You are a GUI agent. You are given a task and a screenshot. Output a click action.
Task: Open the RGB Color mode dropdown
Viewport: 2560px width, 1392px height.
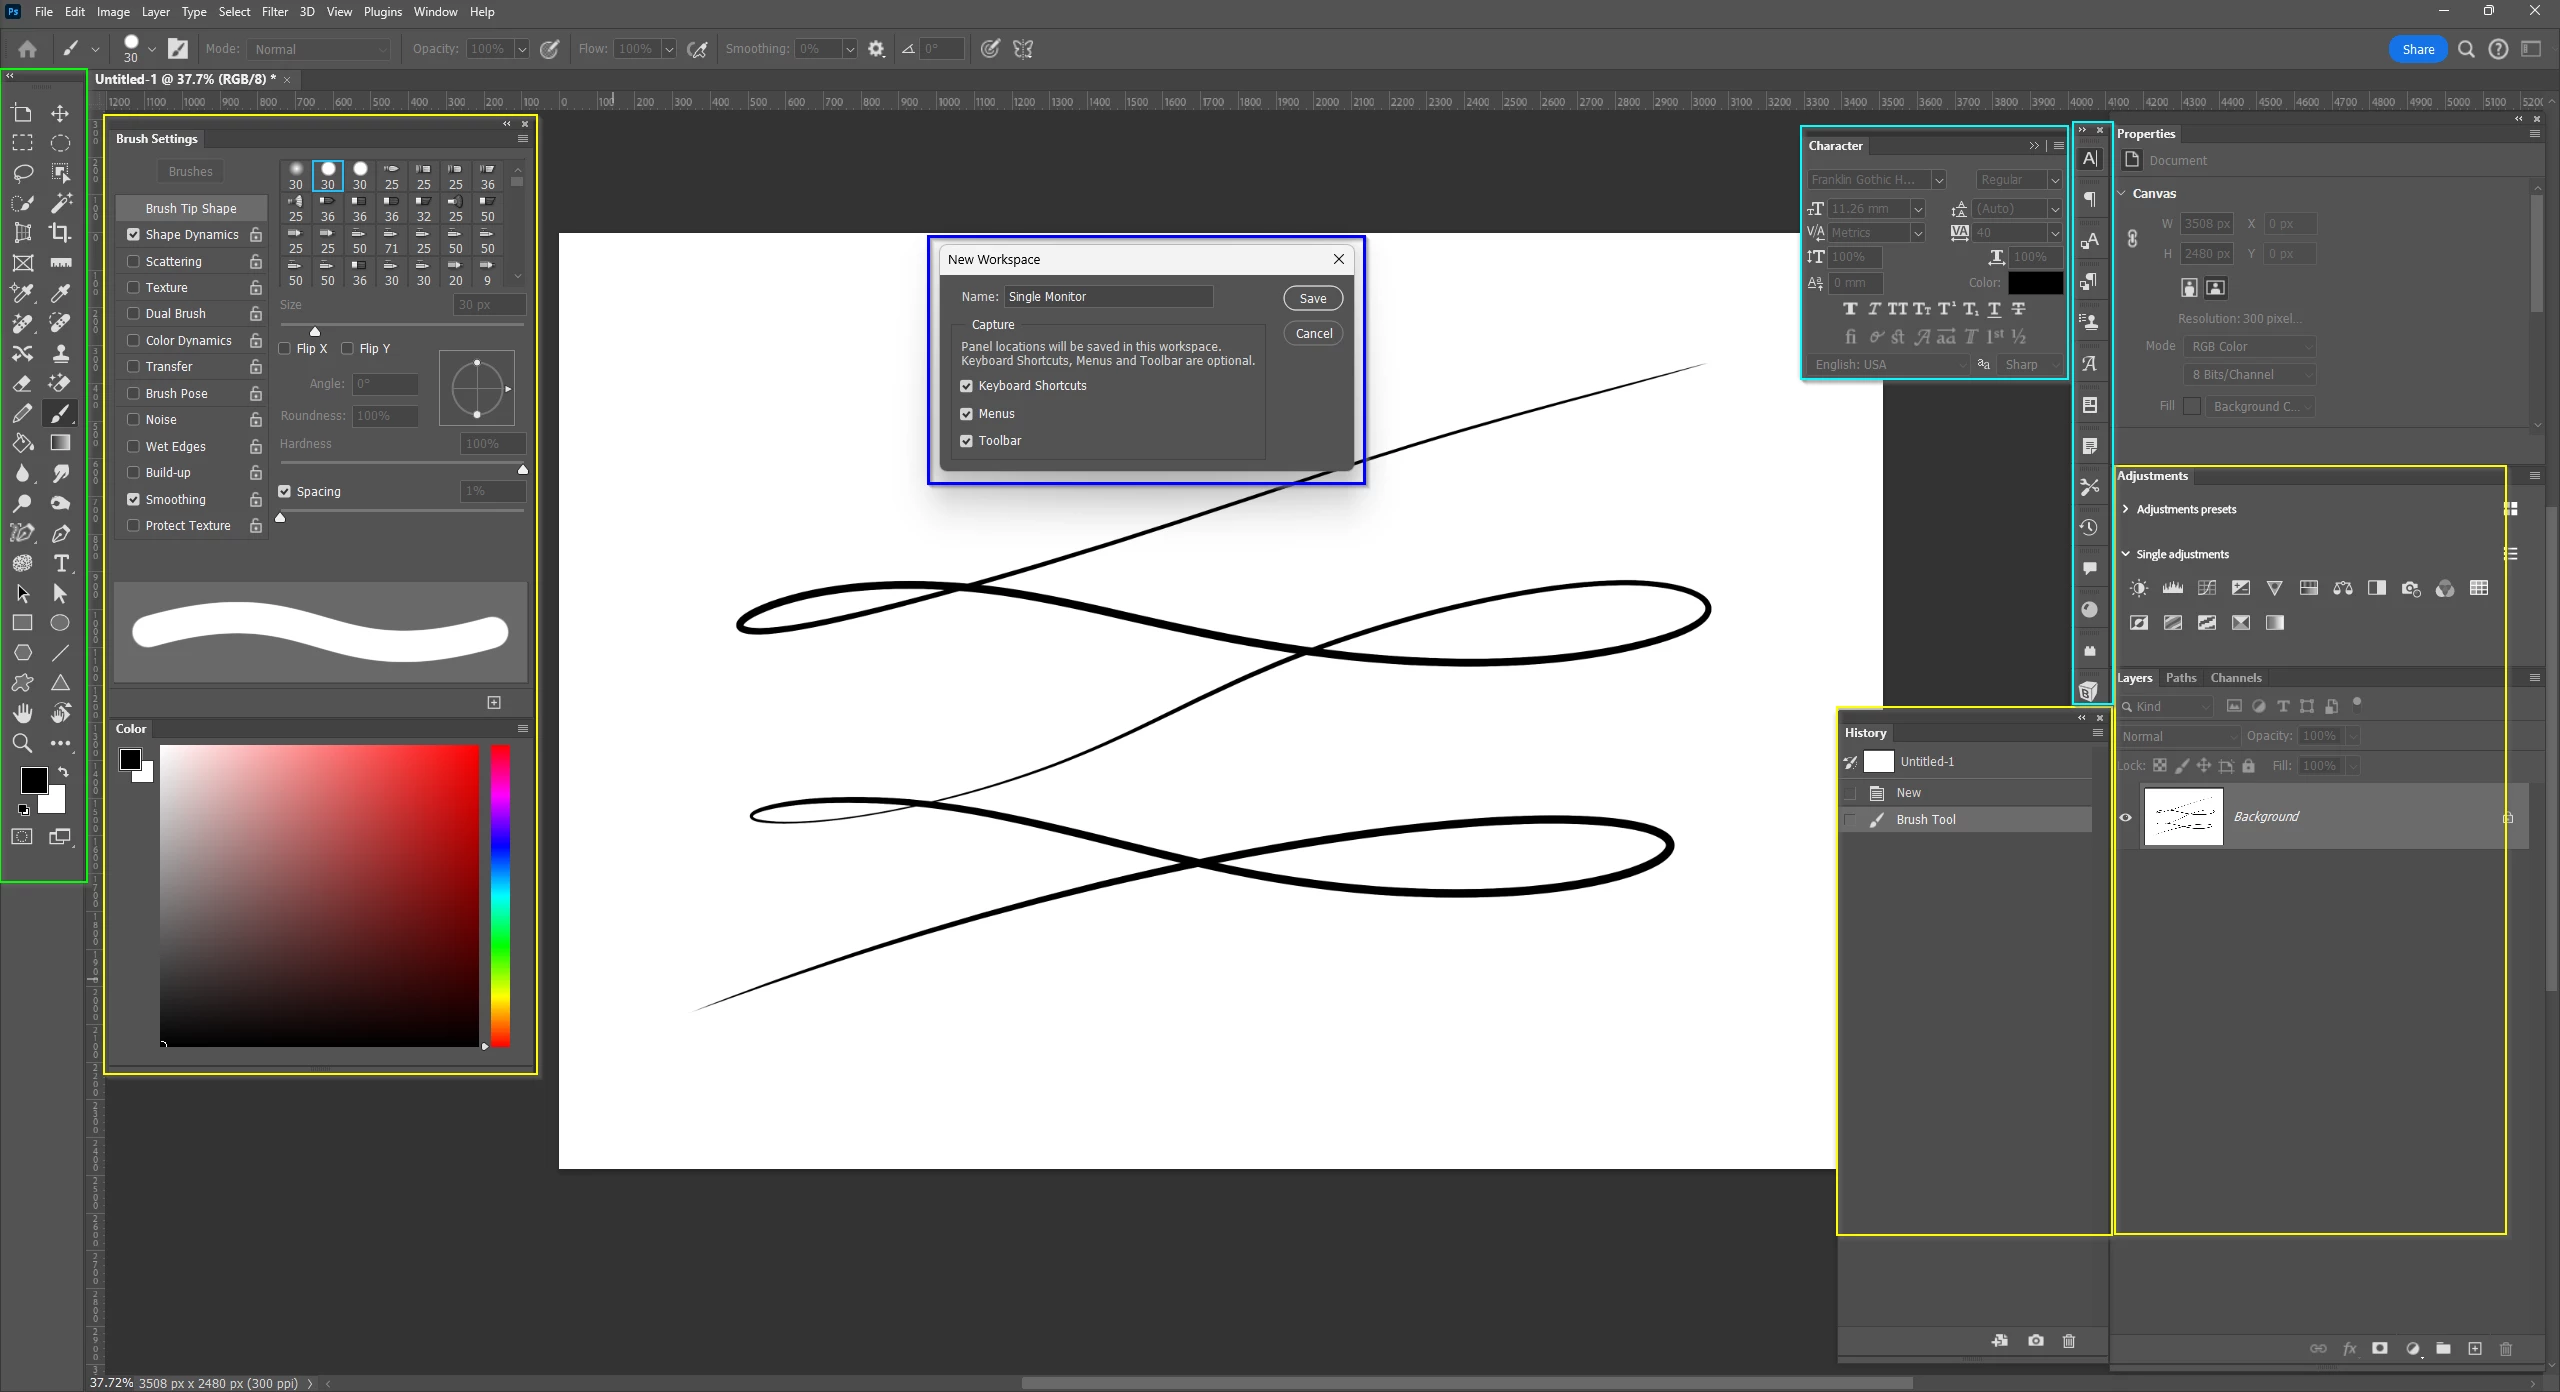(2248, 346)
